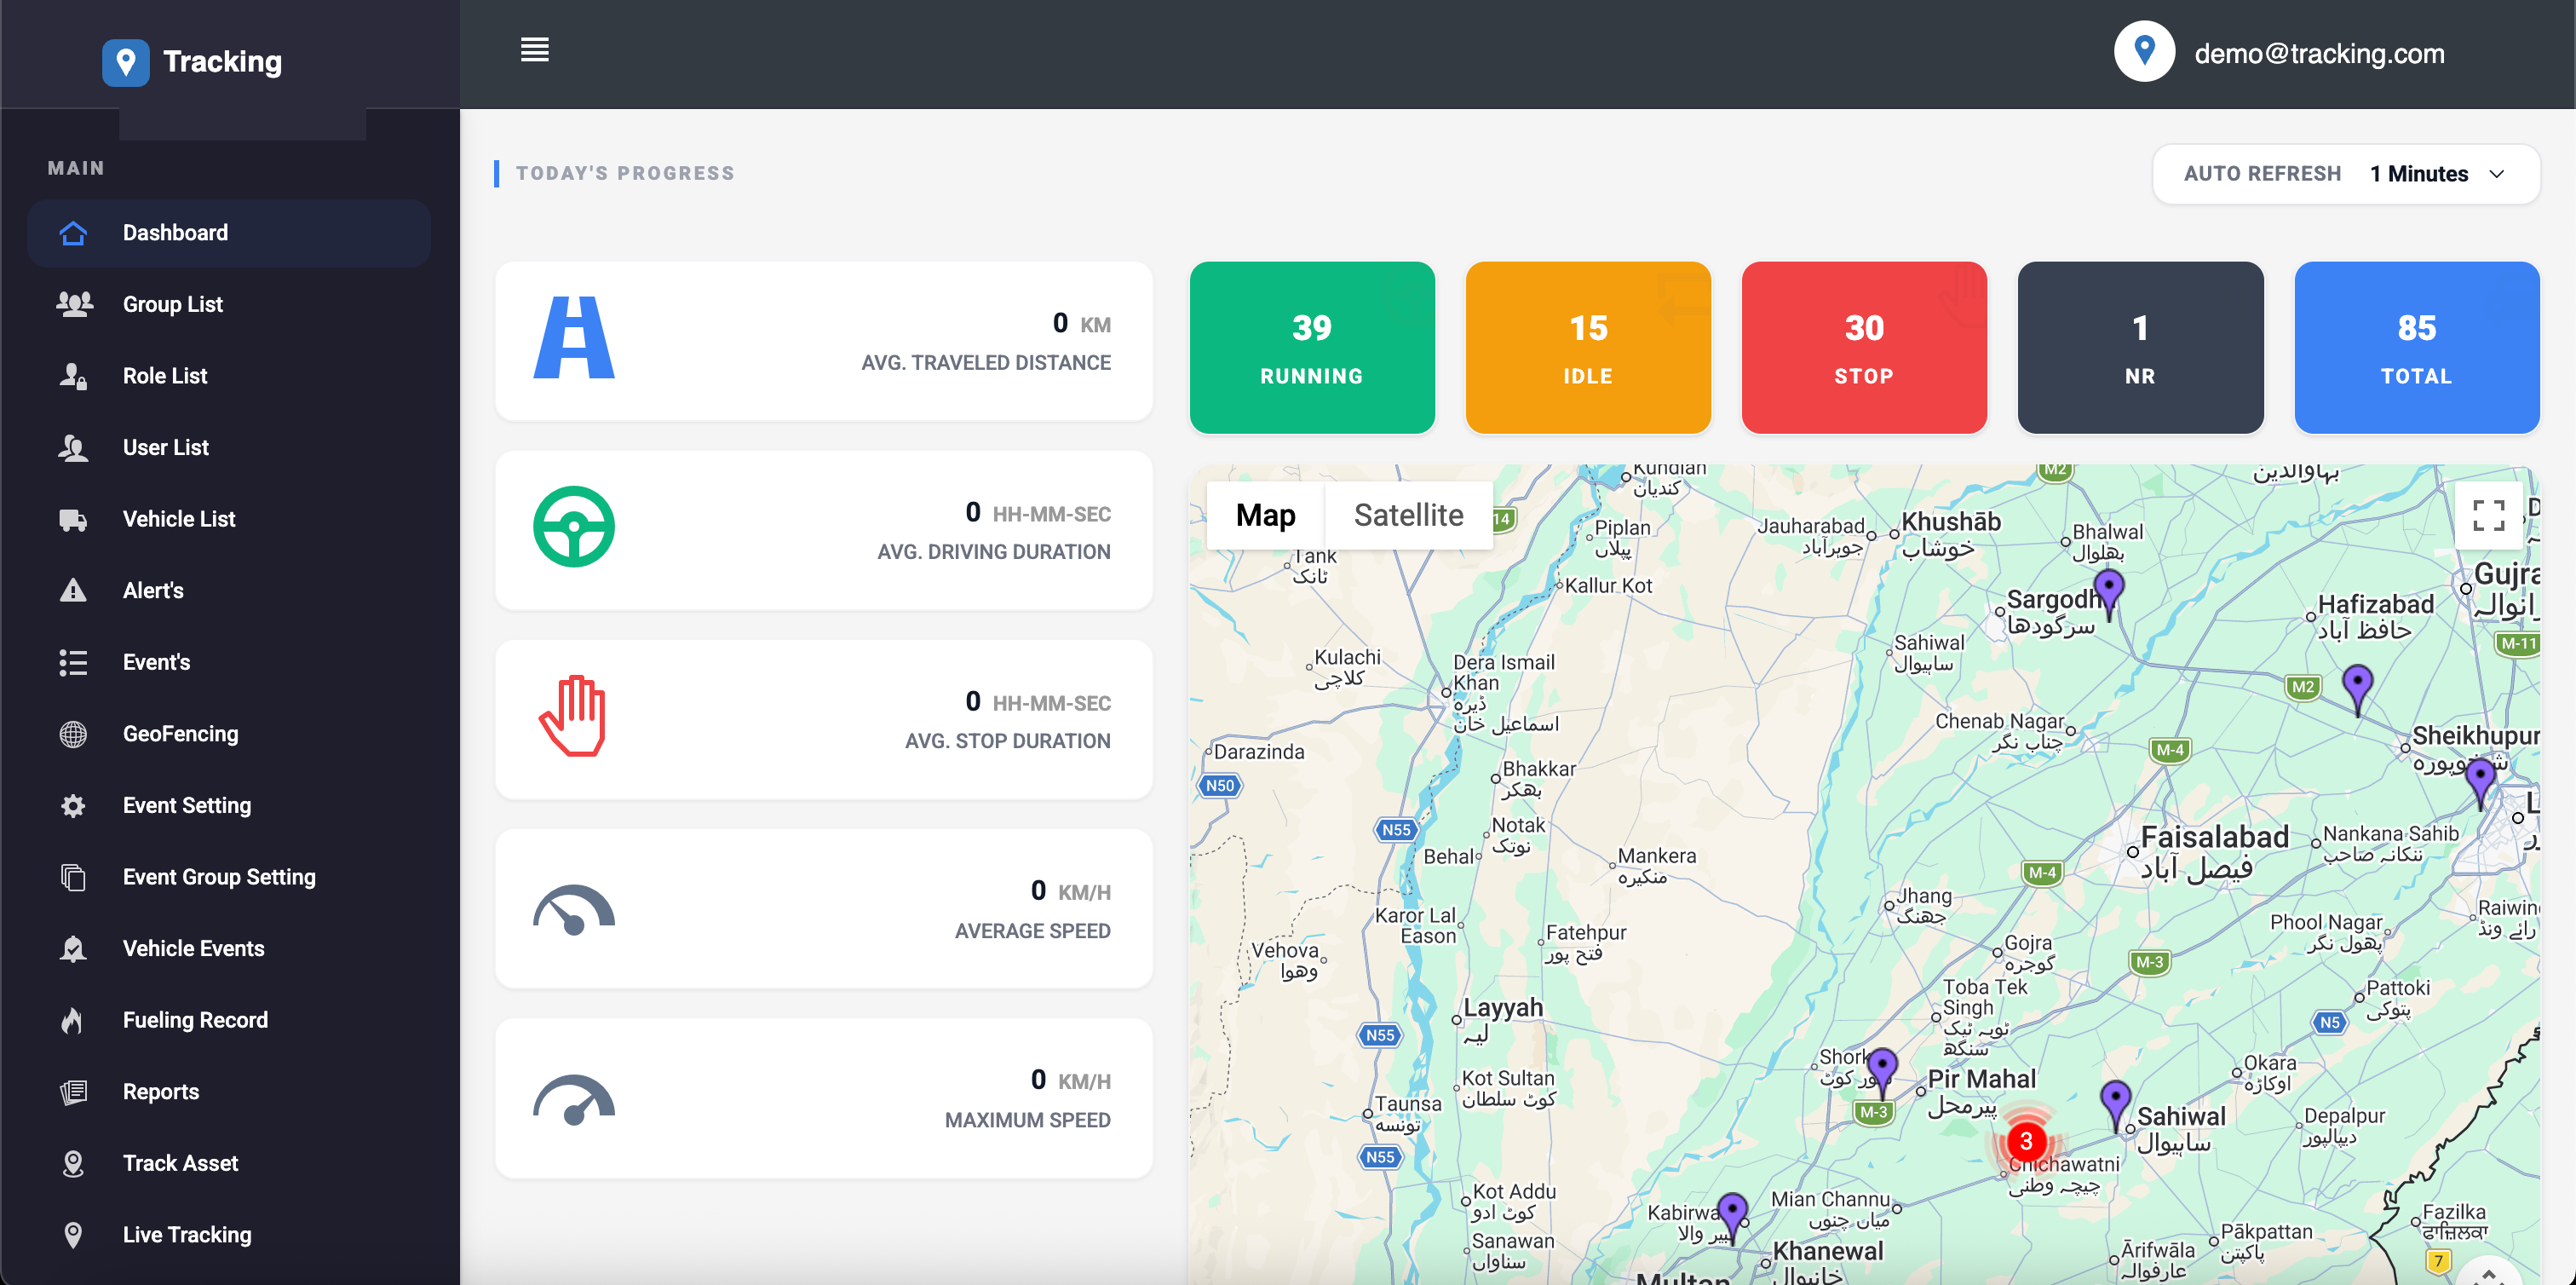Switch the map to Satellite view
This screenshot has width=2576, height=1285.
coord(1409,516)
